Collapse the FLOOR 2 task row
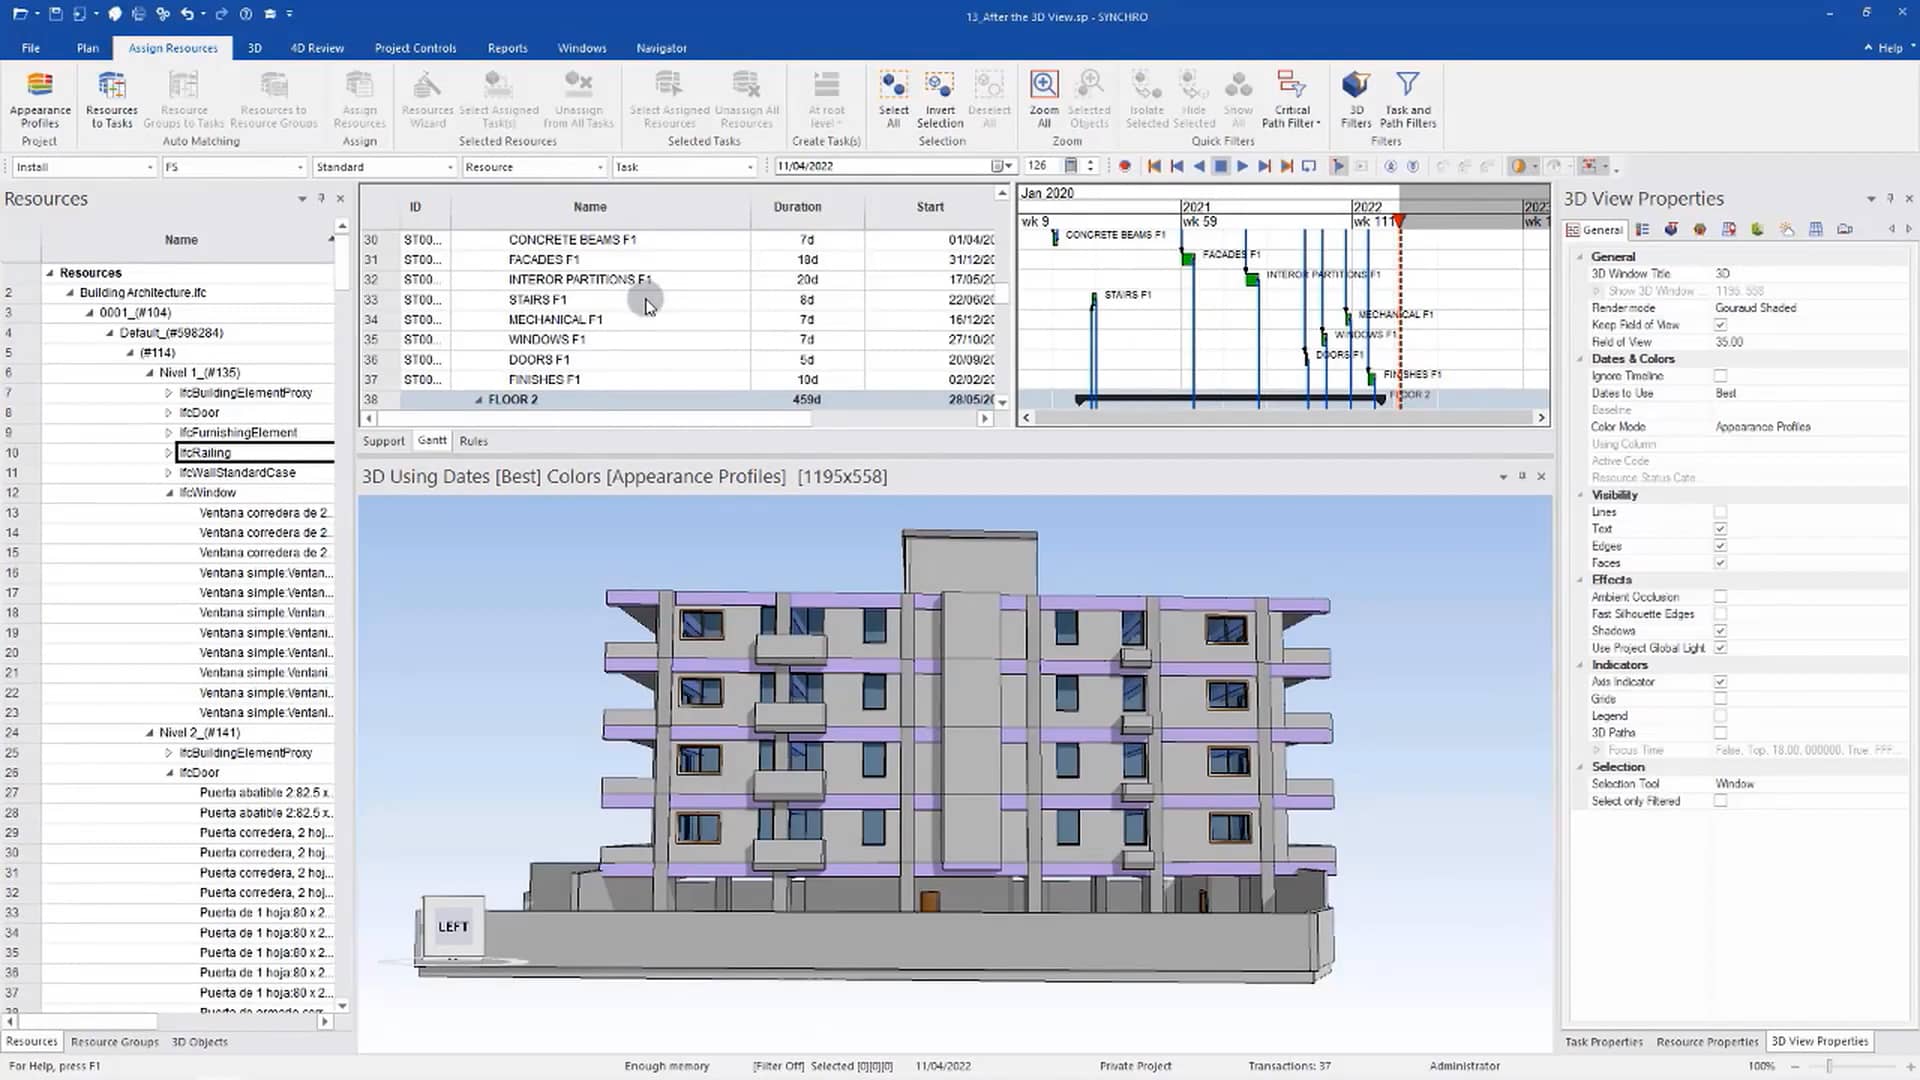Screen dimensions: 1920x1080 click(x=480, y=399)
